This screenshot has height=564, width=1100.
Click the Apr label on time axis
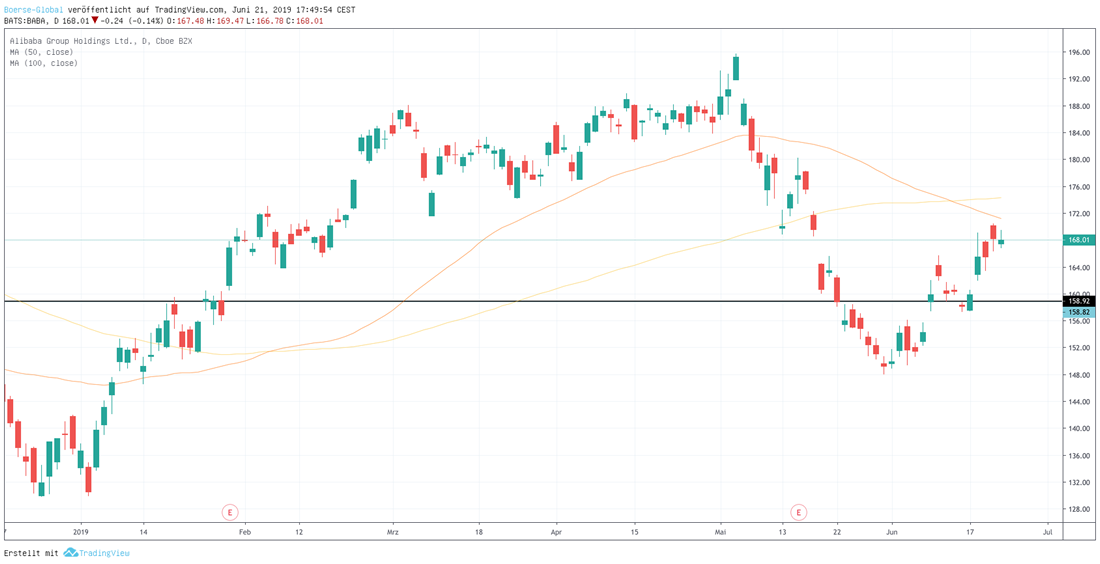(556, 532)
